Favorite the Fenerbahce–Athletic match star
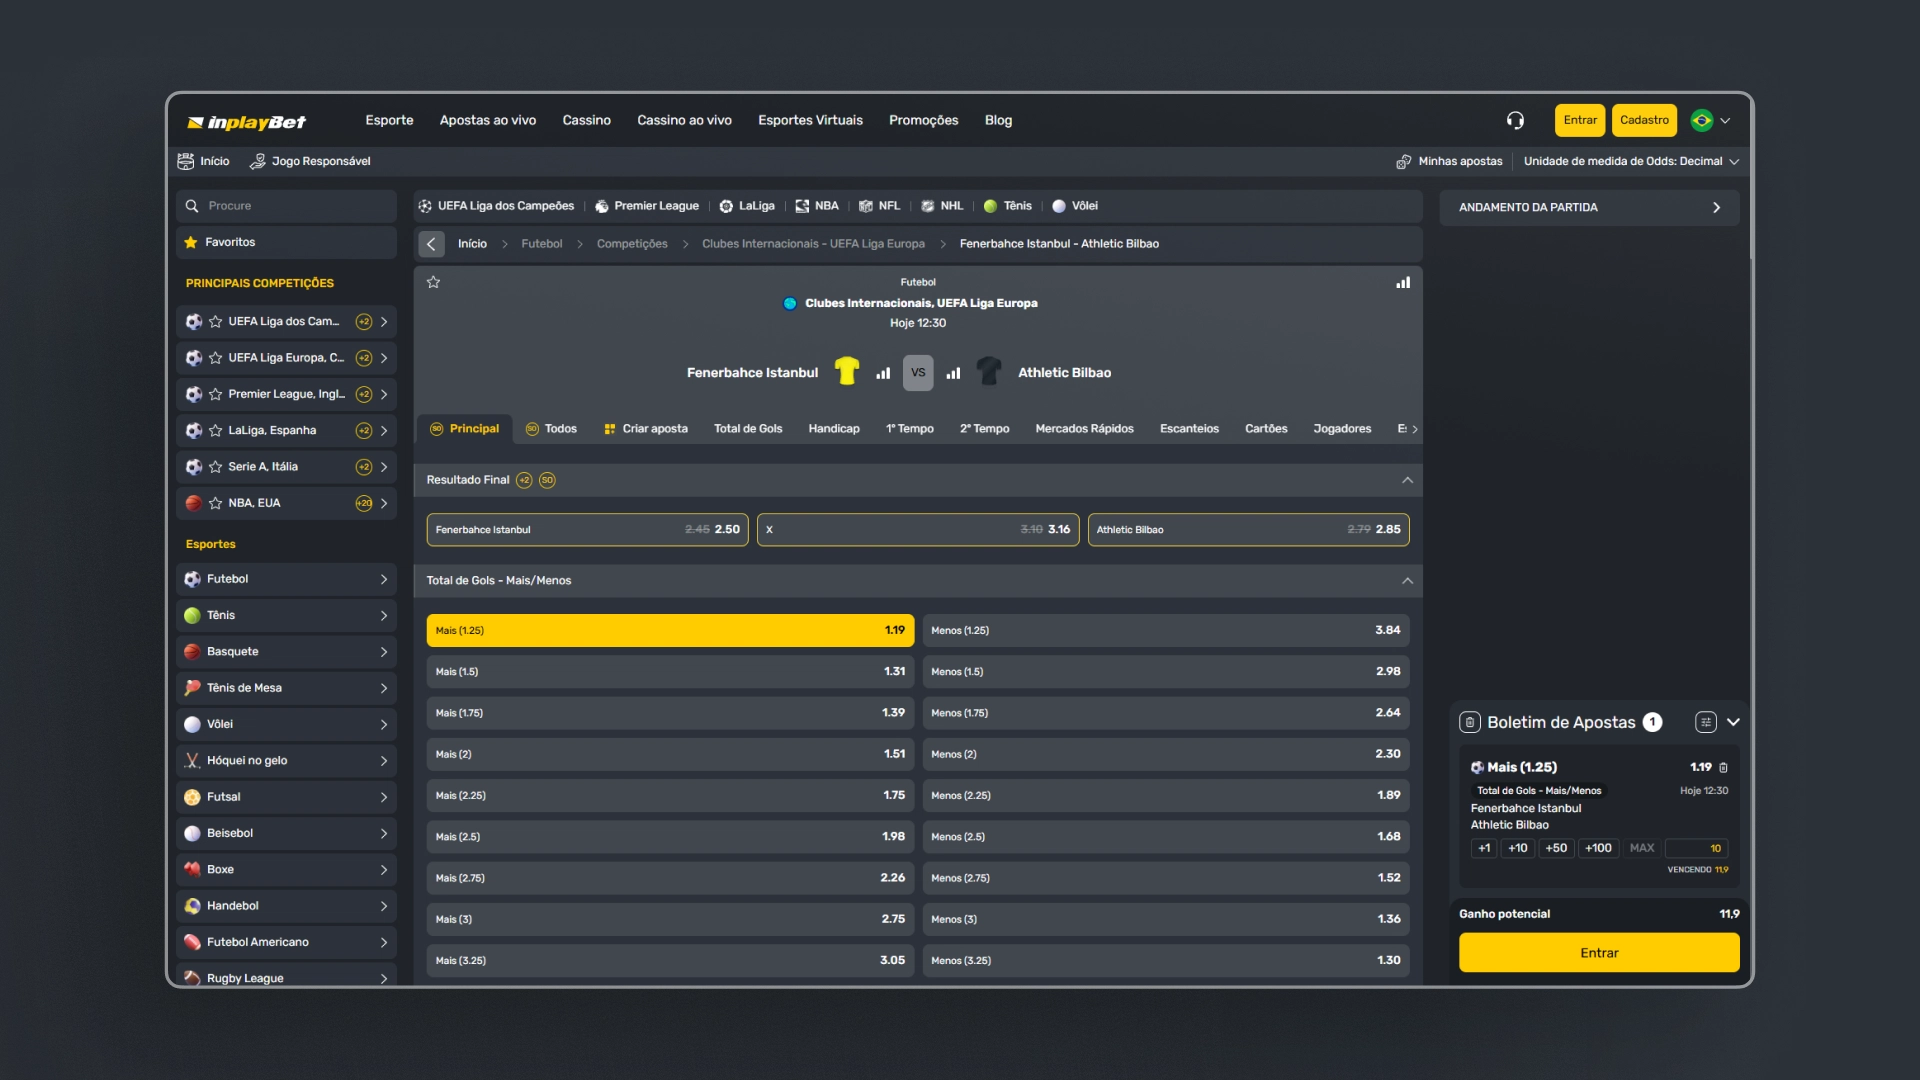The width and height of the screenshot is (1920, 1080). [433, 282]
